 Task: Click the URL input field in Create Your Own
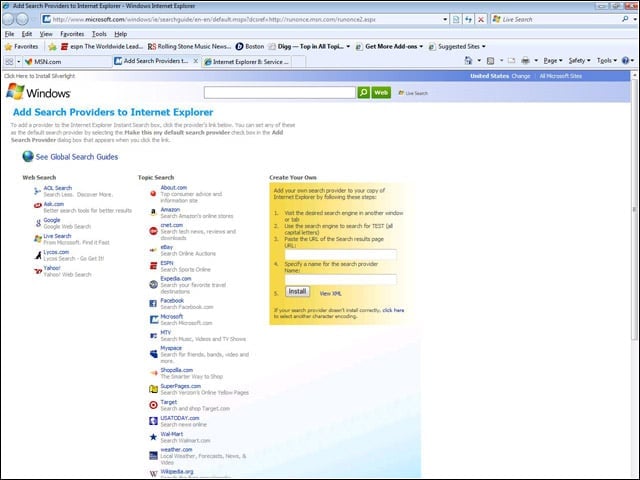pos(340,255)
